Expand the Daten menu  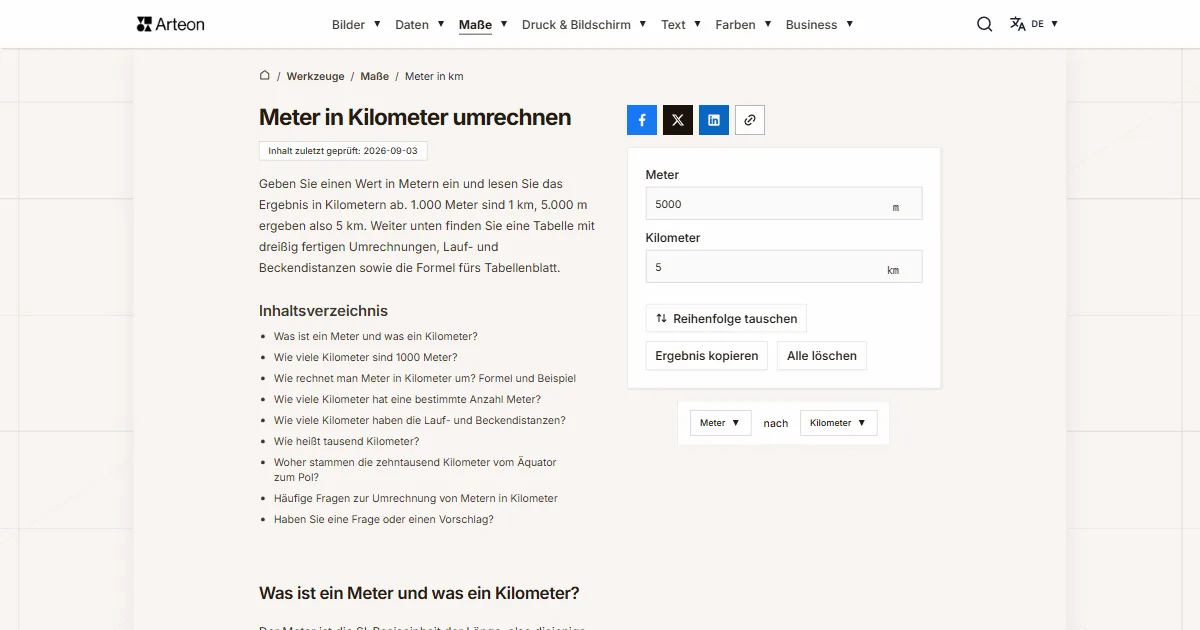(x=419, y=24)
